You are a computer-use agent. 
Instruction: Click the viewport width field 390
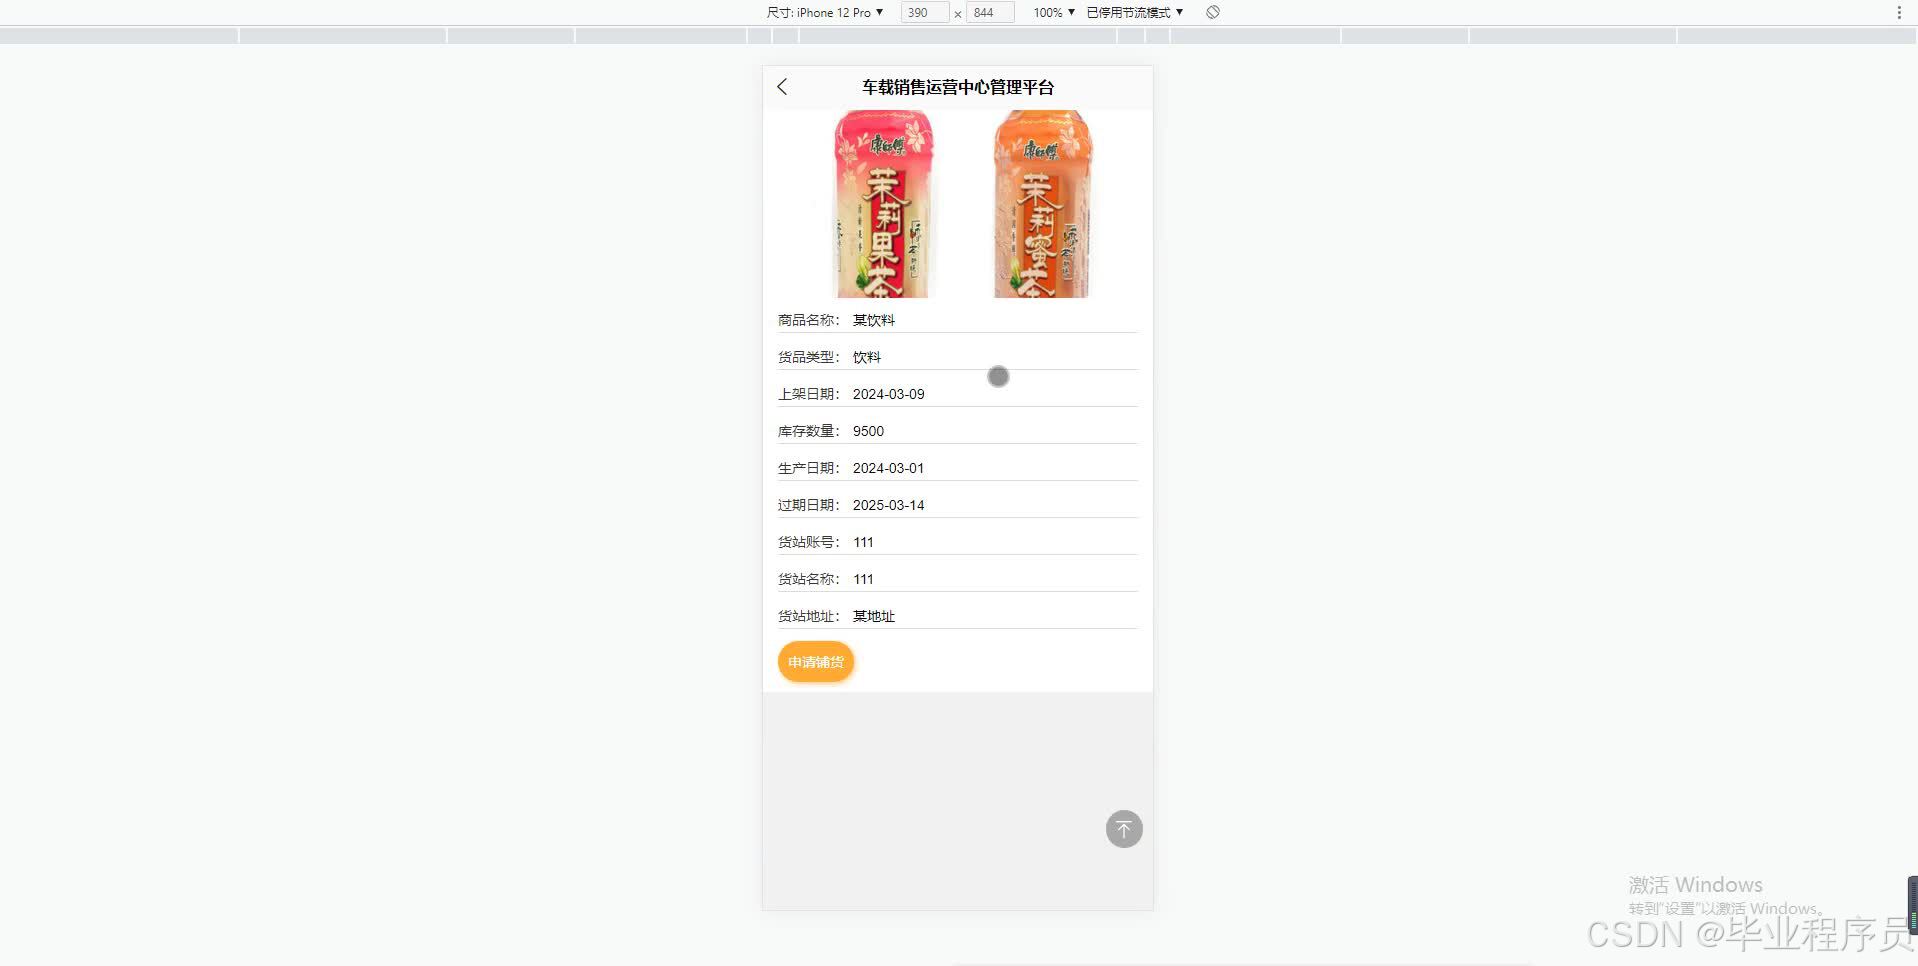924,12
